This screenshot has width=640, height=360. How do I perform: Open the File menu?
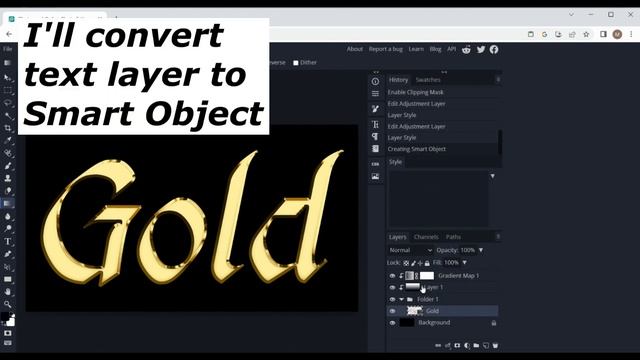click(7, 49)
